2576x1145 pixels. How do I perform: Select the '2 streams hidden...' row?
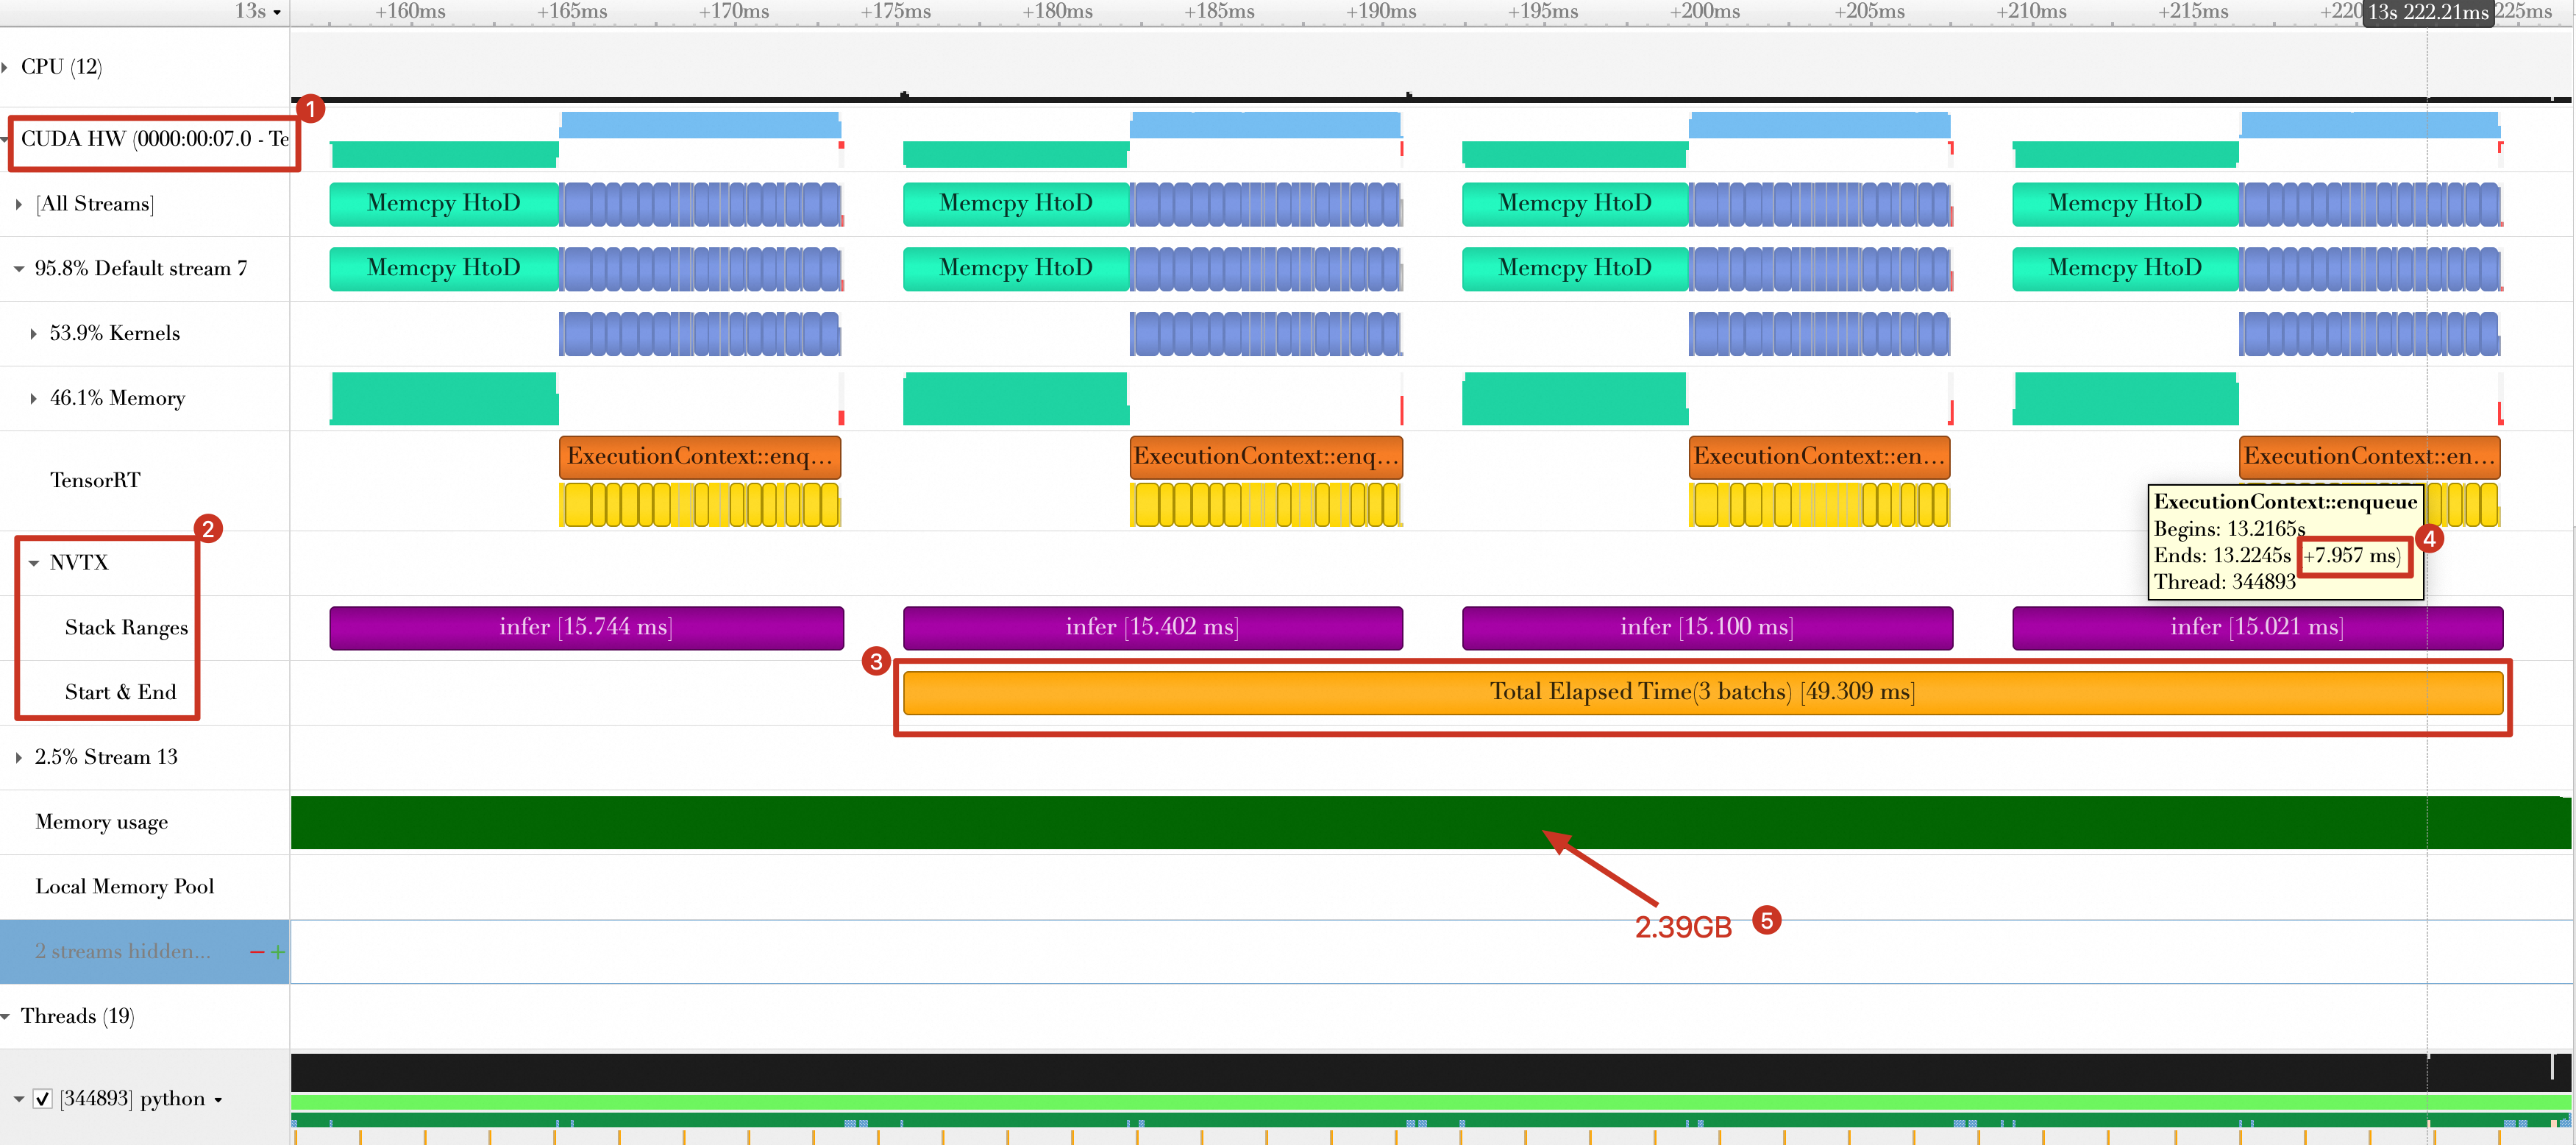tap(145, 952)
